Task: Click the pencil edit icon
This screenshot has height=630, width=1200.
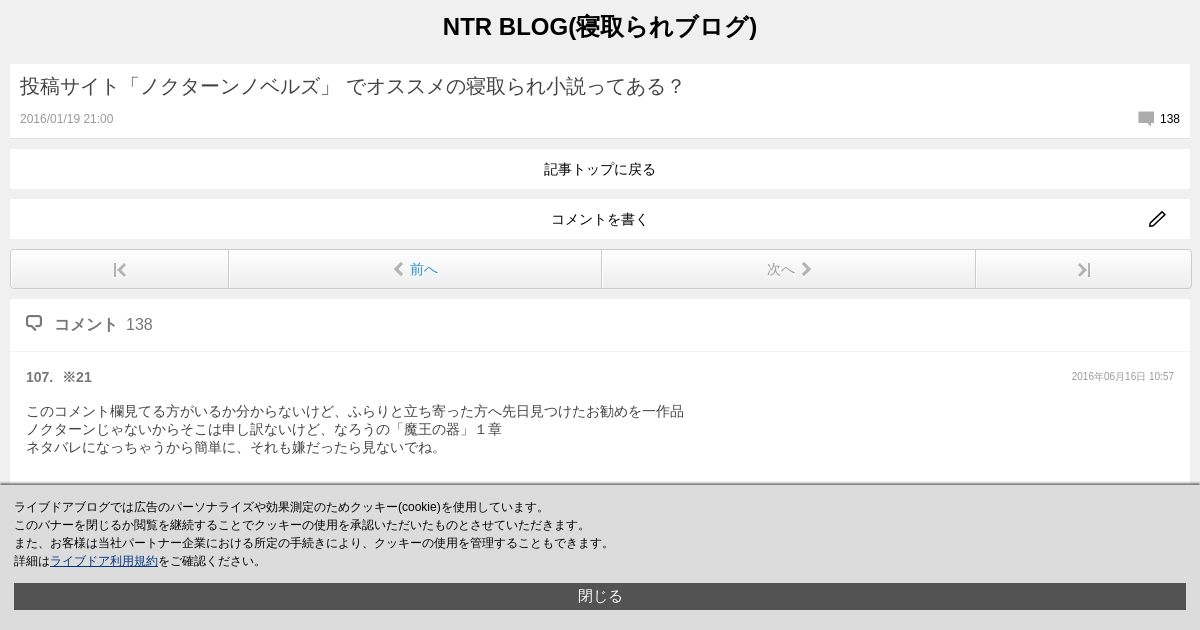Action: tap(1157, 219)
